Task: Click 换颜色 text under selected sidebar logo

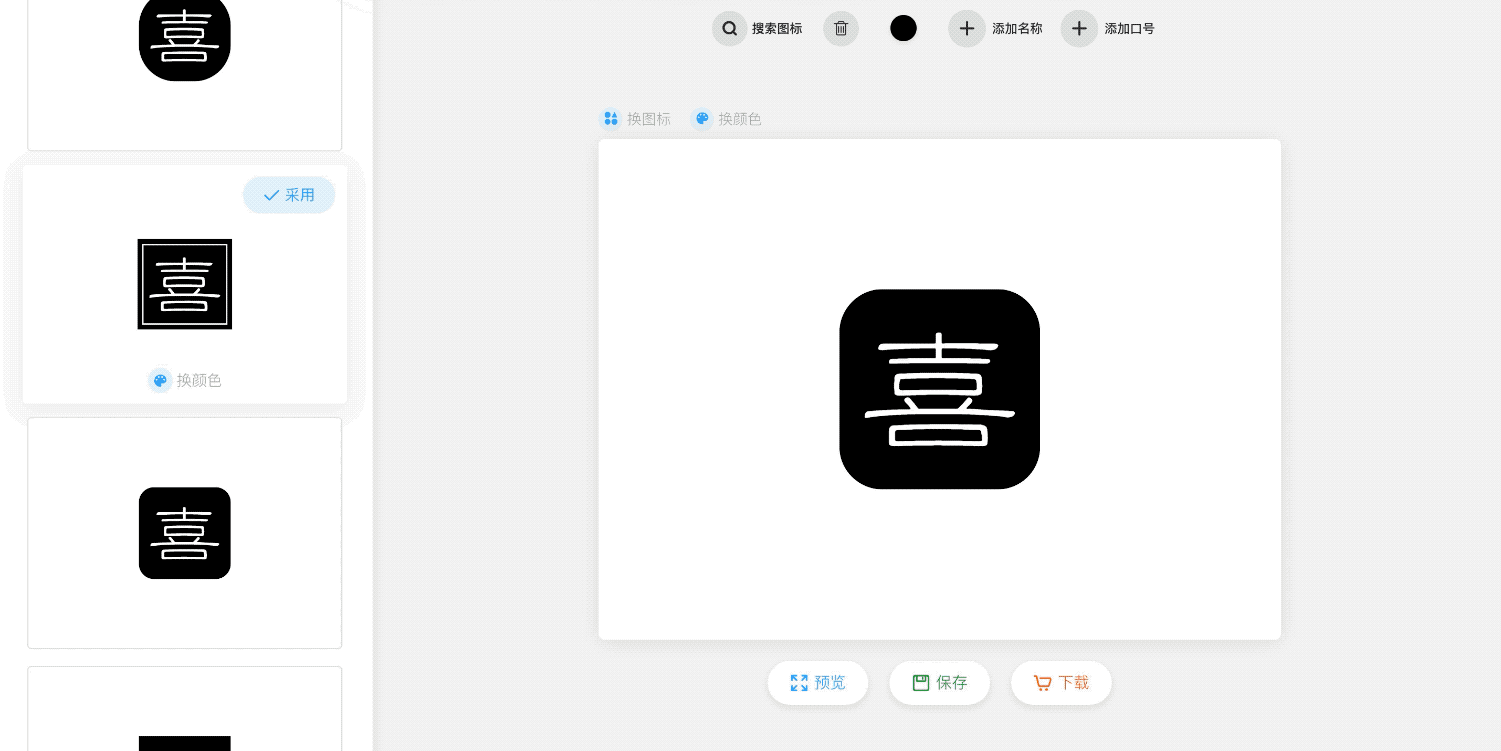Action: pos(199,380)
